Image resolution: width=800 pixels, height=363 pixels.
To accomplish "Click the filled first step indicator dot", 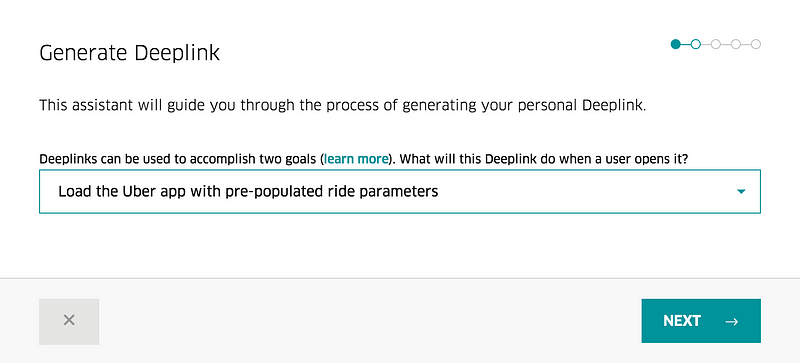I will (x=676, y=44).
